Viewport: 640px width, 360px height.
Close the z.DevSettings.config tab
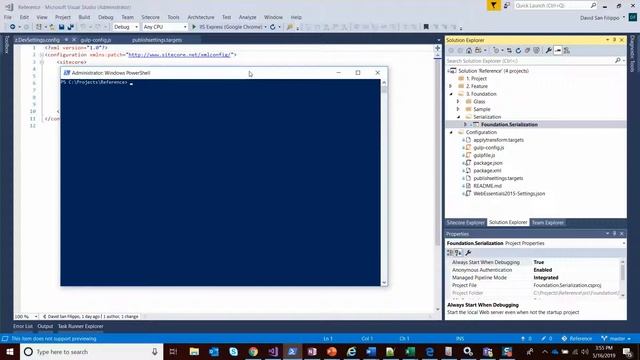(74, 40)
